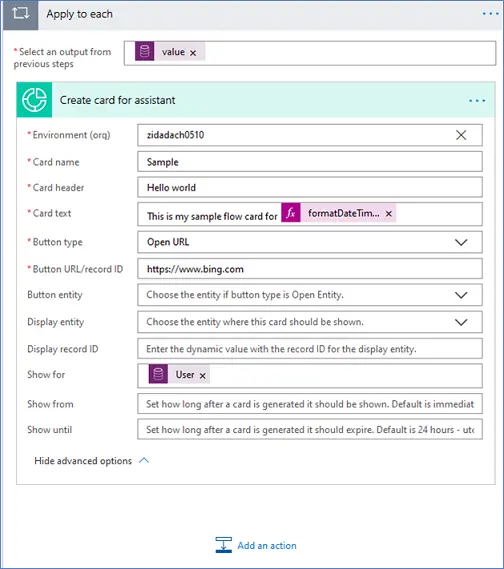504x569 pixels.
Task: Remove the formatDateTime expression token
Action: click(x=389, y=214)
